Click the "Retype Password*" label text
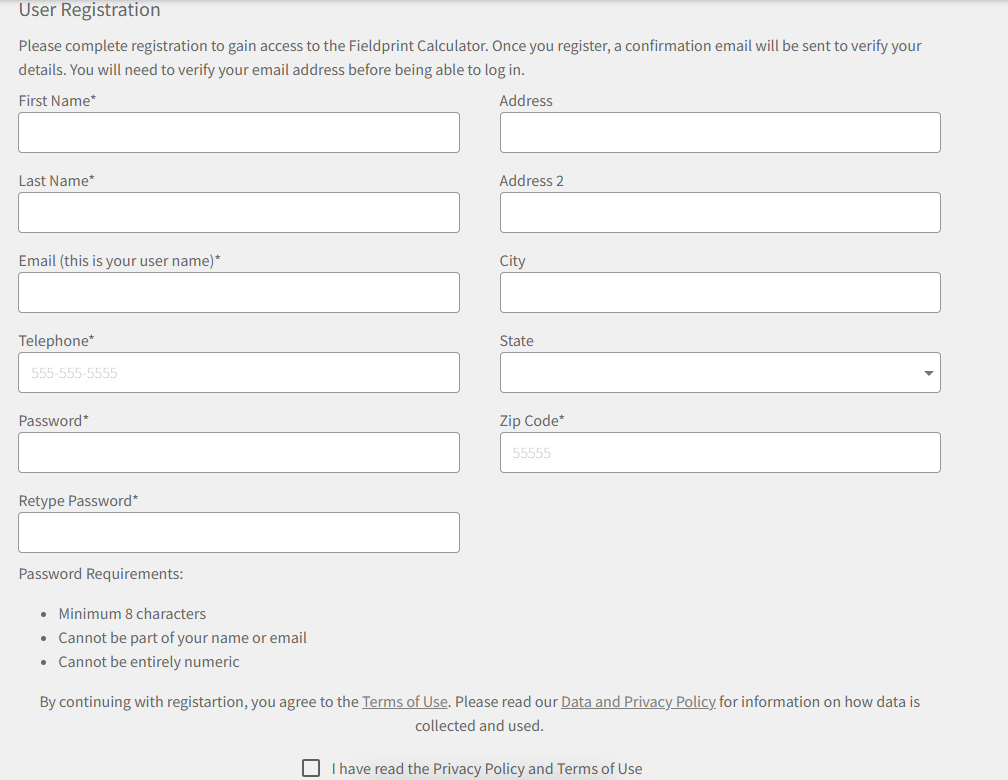Screen dimensions: 1008x780 (79, 501)
